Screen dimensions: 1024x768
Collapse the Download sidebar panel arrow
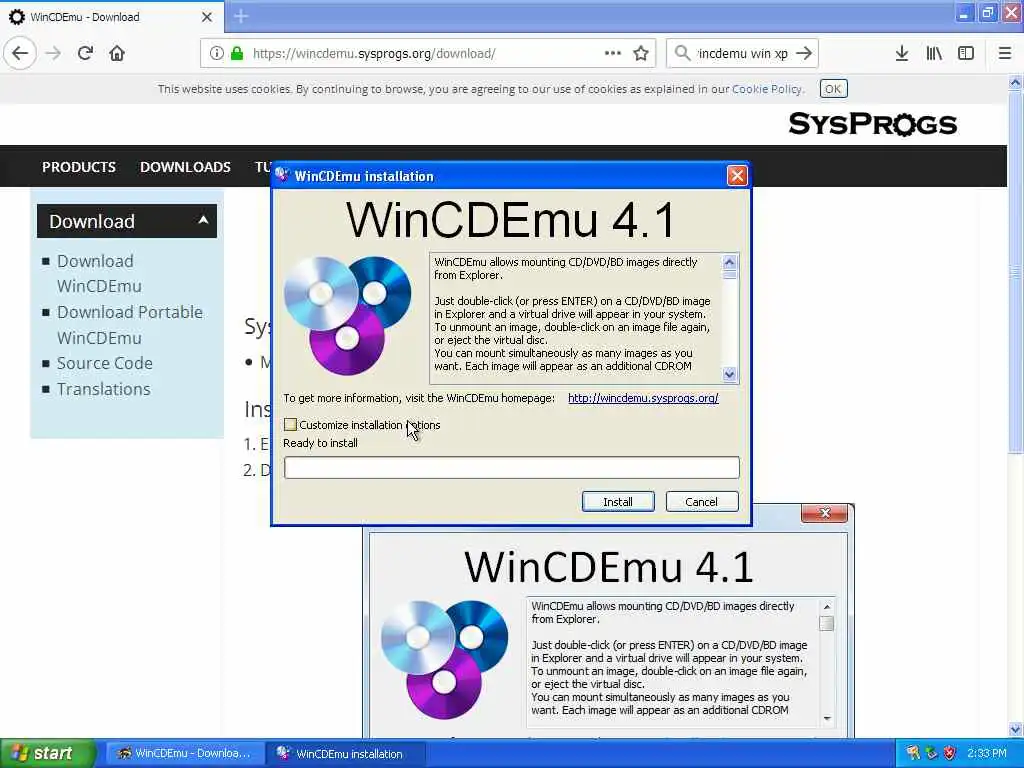pyautogui.click(x=203, y=221)
